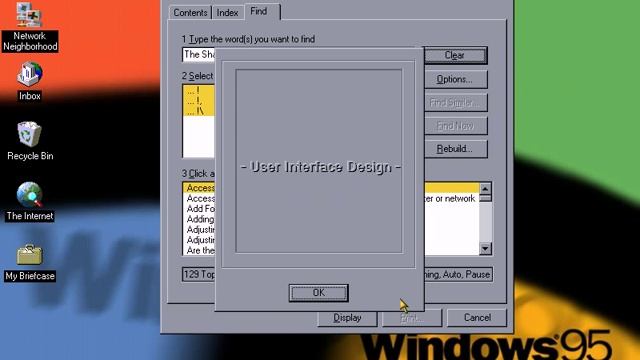This screenshot has width=640, height=360.
Task: Select the highlighted 'Access' topic row
Action: click(x=199, y=188)
